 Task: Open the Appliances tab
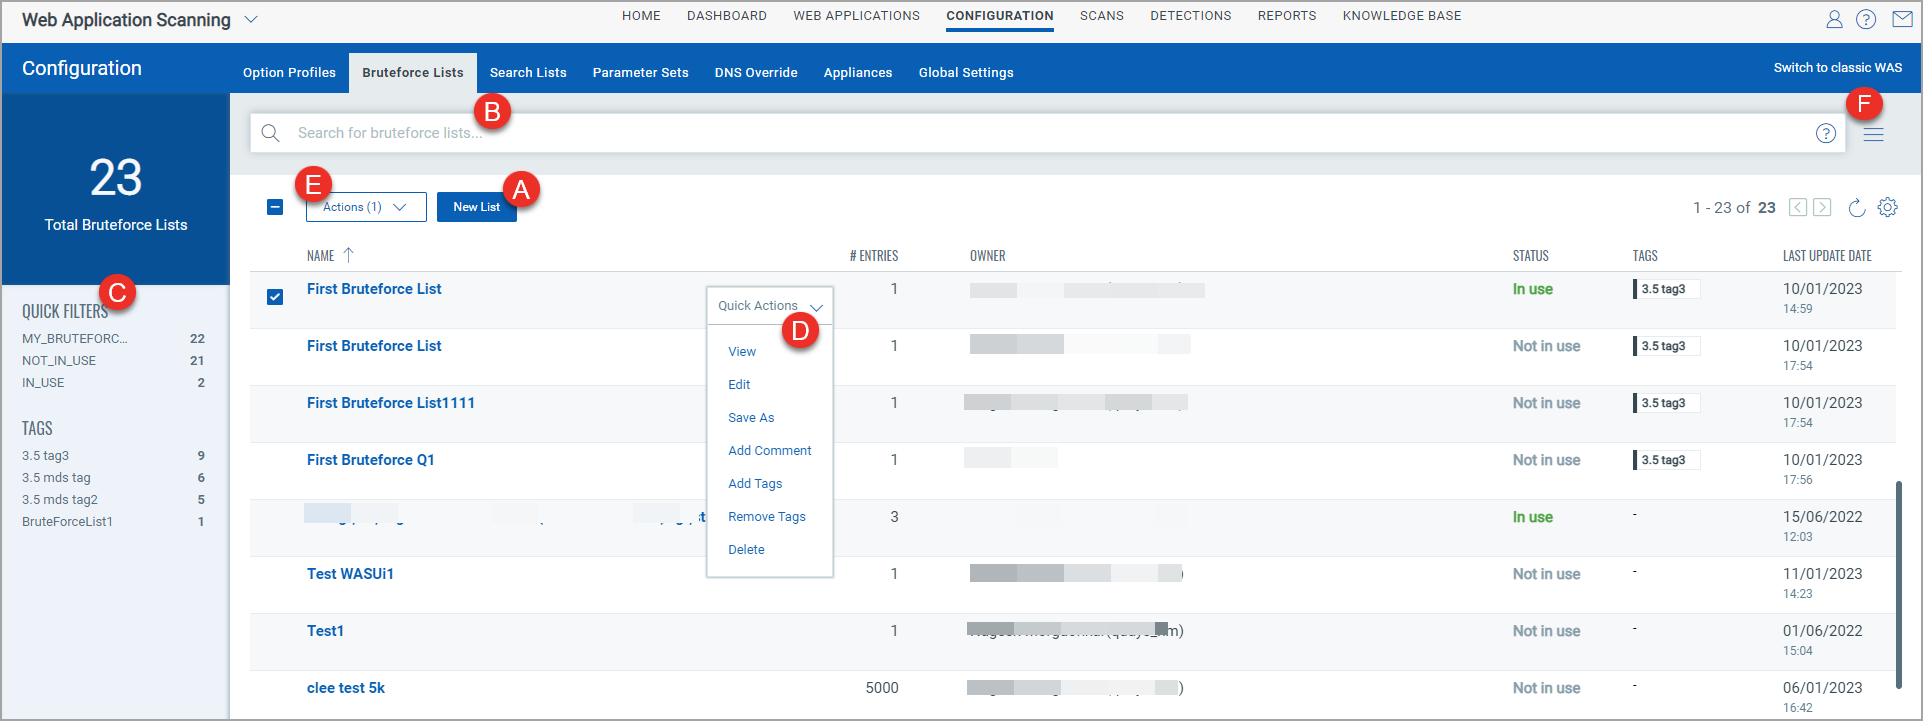858,73
